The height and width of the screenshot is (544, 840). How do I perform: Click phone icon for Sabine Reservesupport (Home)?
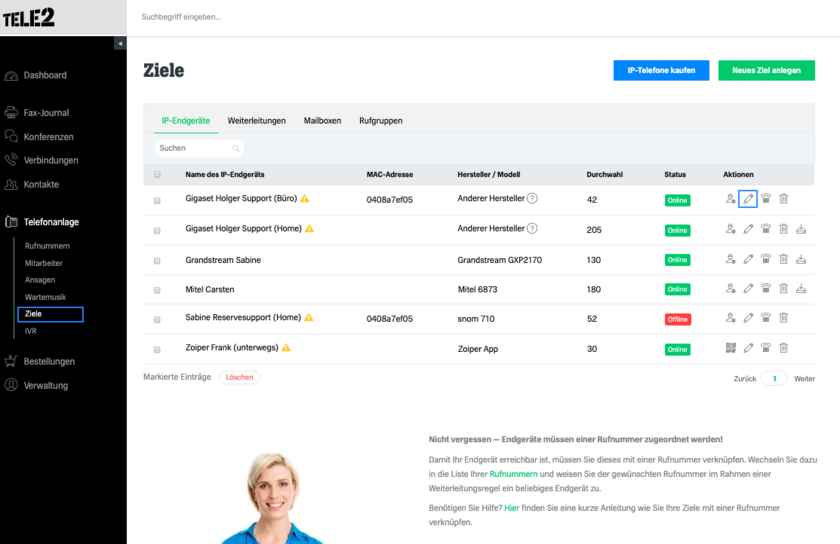point(766,318)
